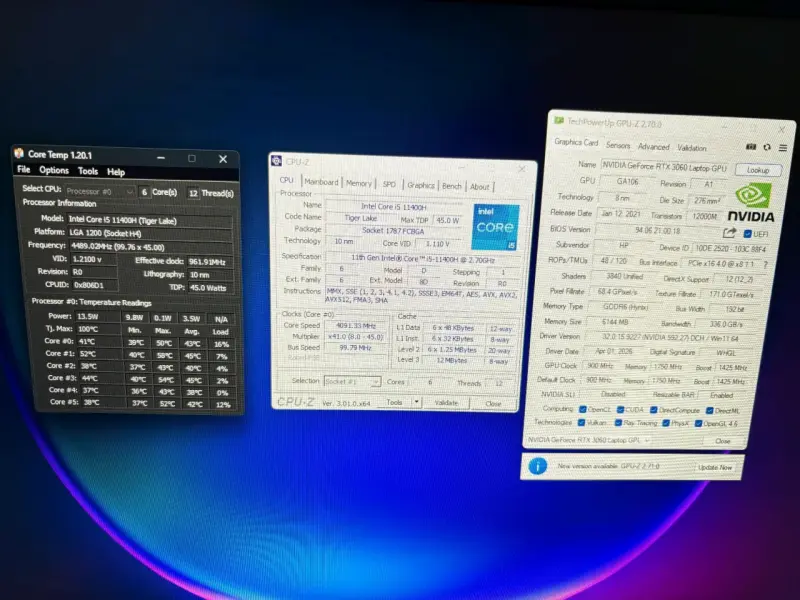Switch to the Advanced tab in GPU-Z
Image resolution: width=800 pixels, height=600 pixels.
[x=654, y=146]
